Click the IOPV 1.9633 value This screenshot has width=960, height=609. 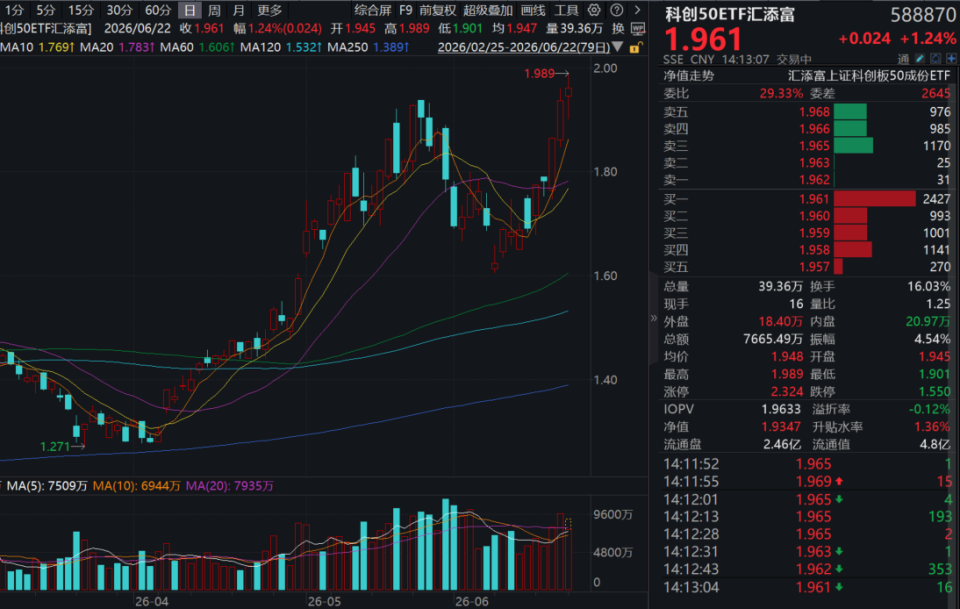point(781,409)
